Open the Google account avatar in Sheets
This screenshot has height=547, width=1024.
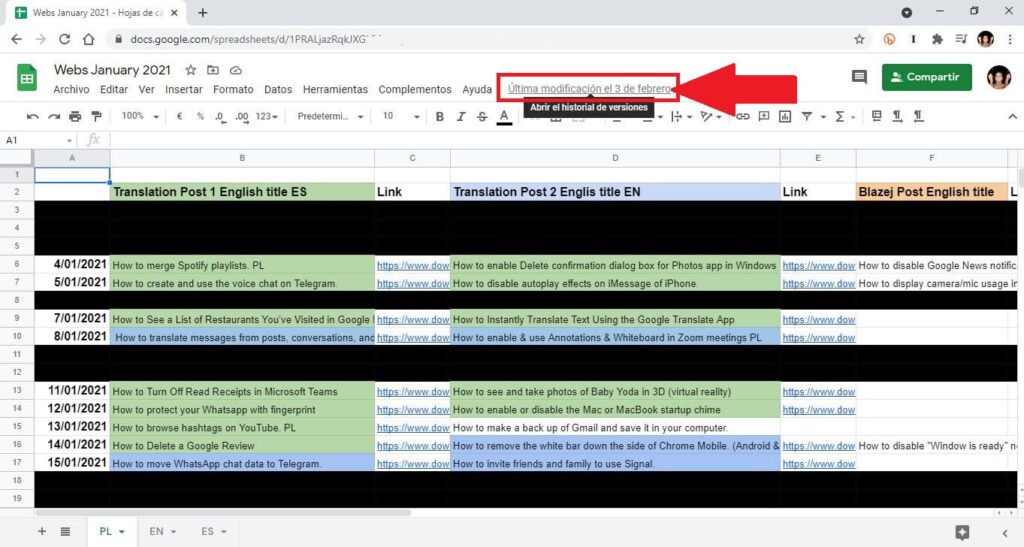(999, 77)
